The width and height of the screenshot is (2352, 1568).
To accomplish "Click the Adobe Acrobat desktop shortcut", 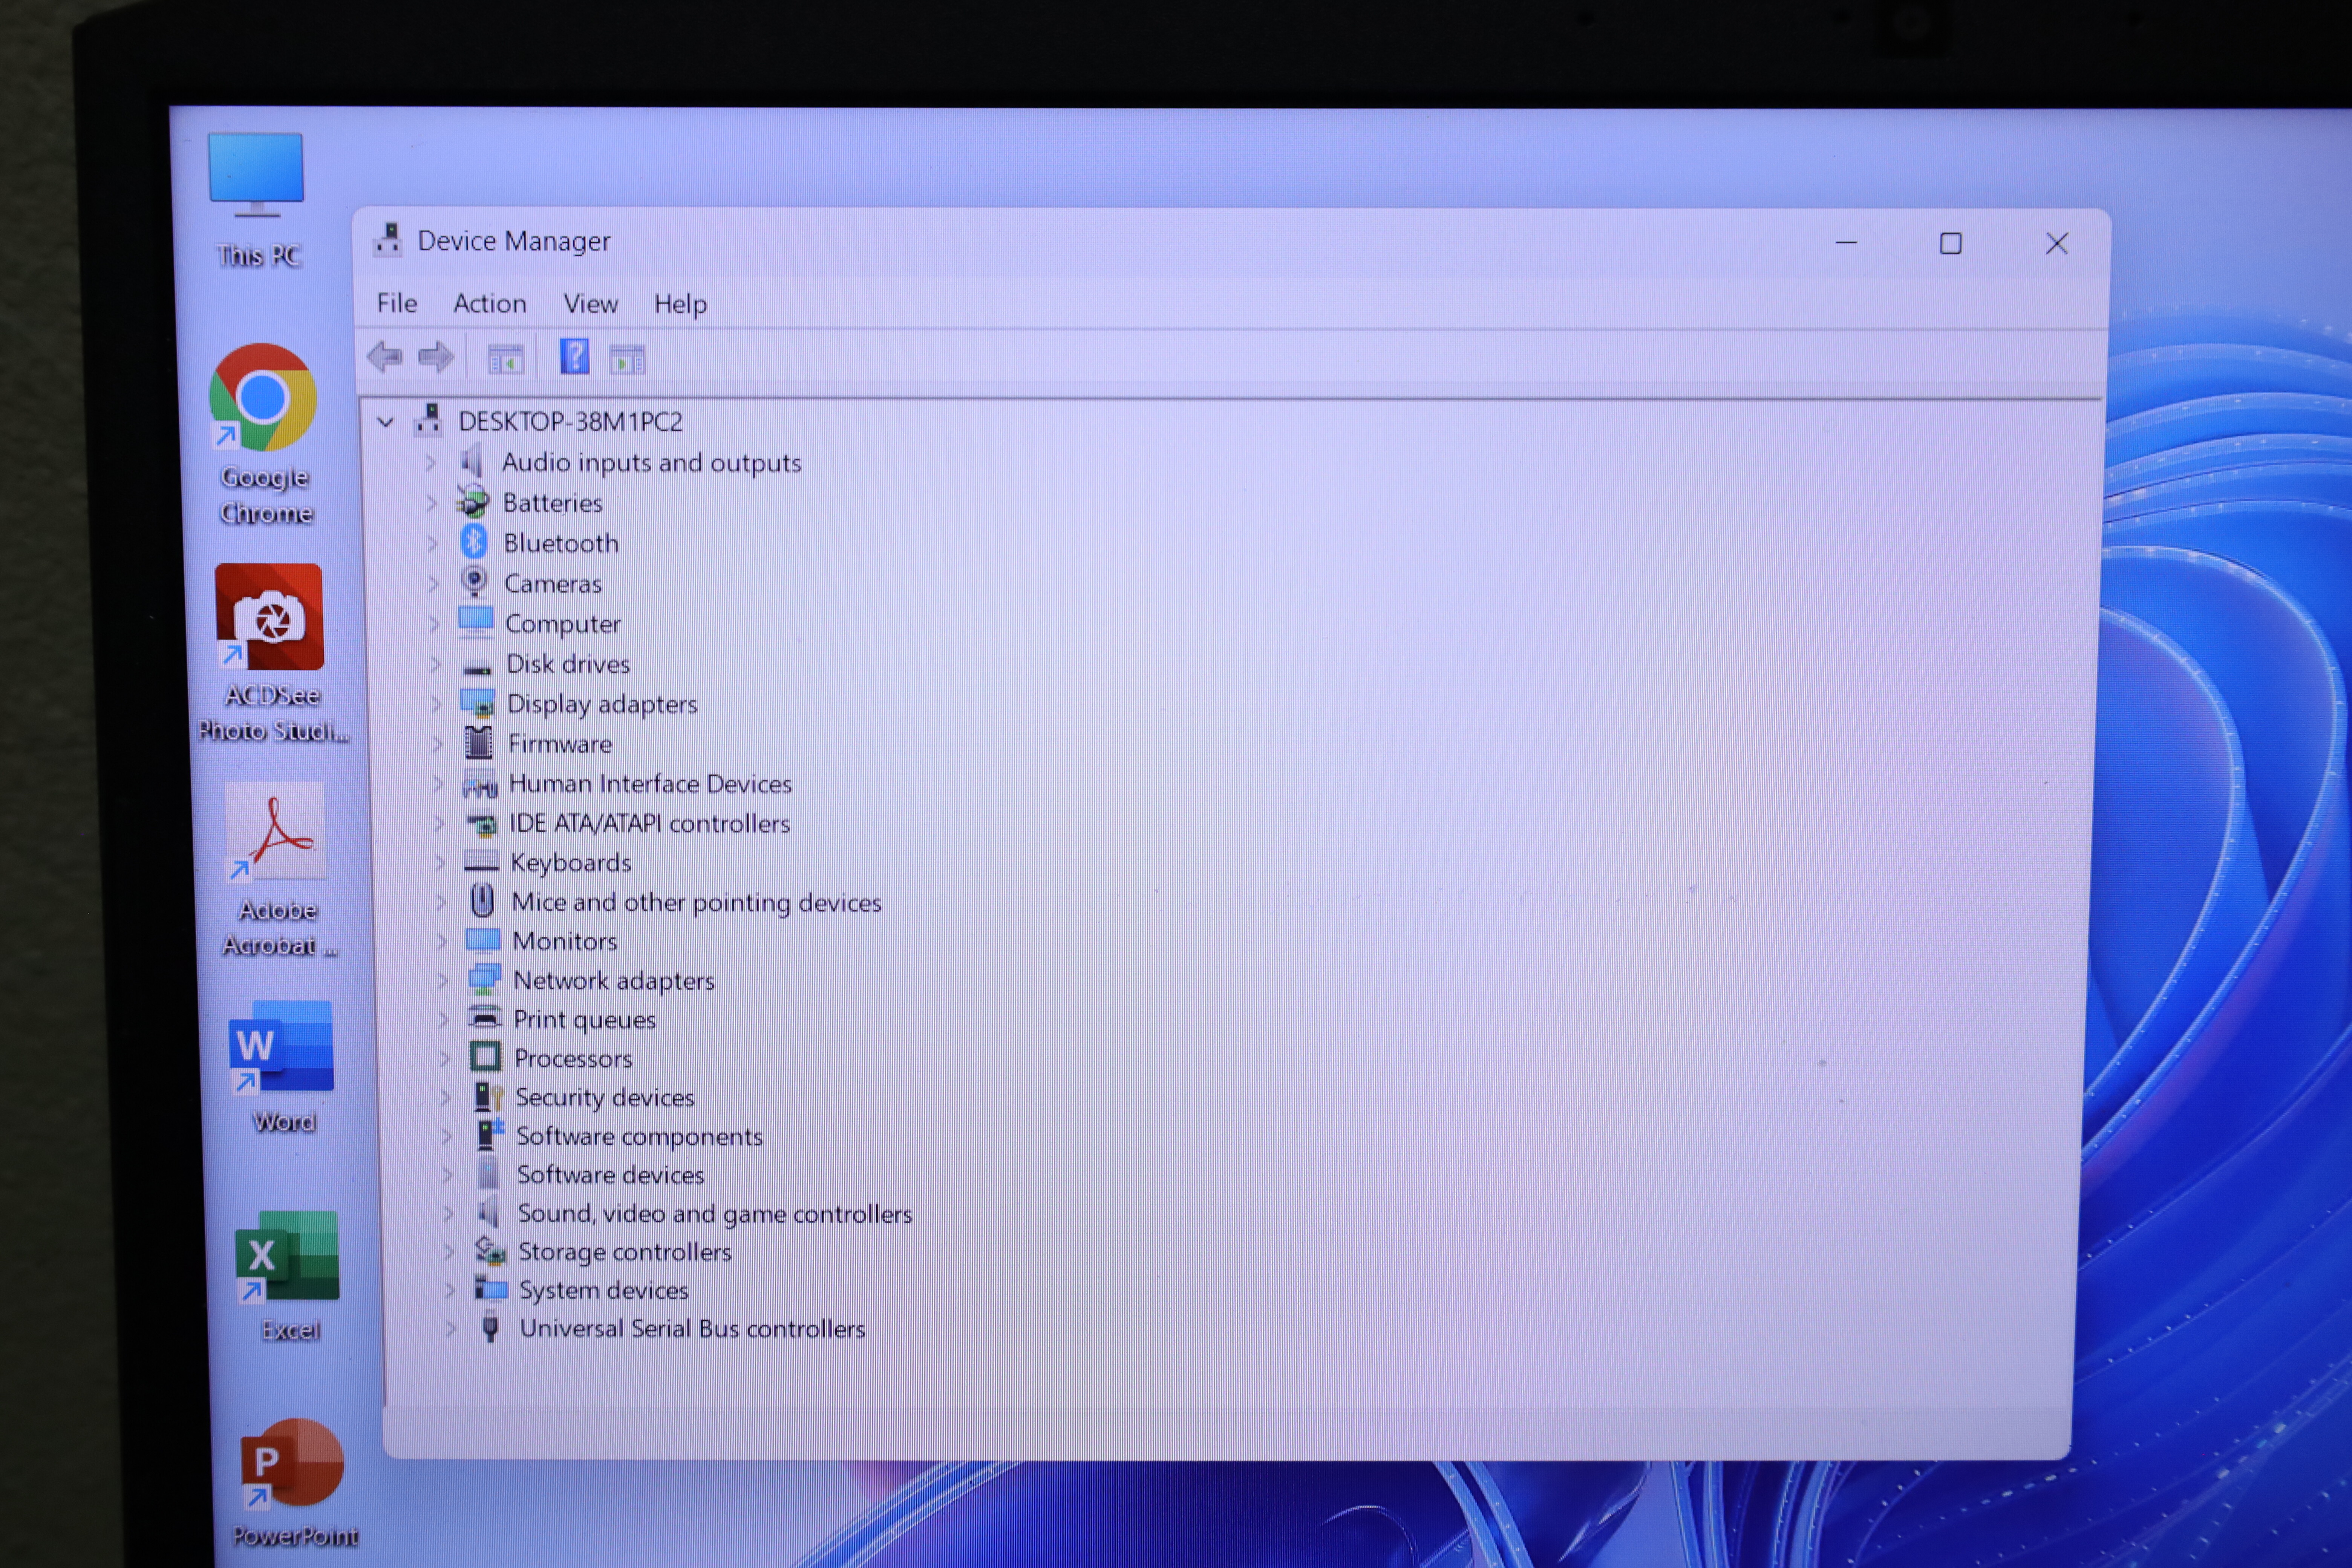I will pos(278,870).
